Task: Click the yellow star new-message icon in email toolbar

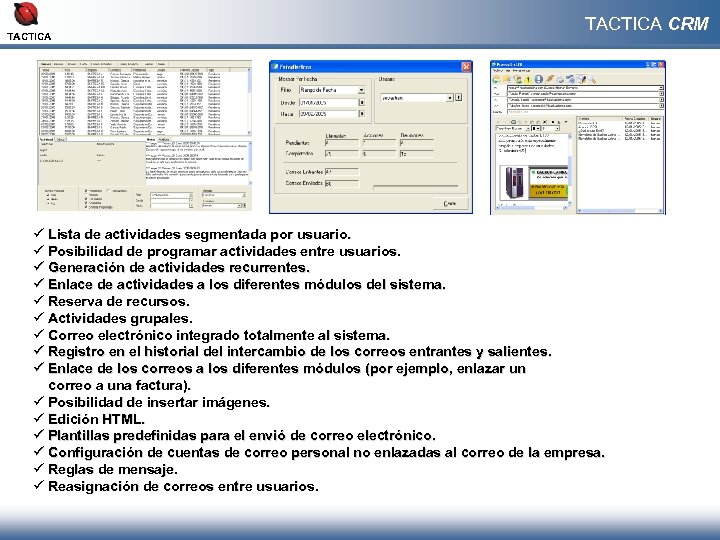Action: point(507,79)
